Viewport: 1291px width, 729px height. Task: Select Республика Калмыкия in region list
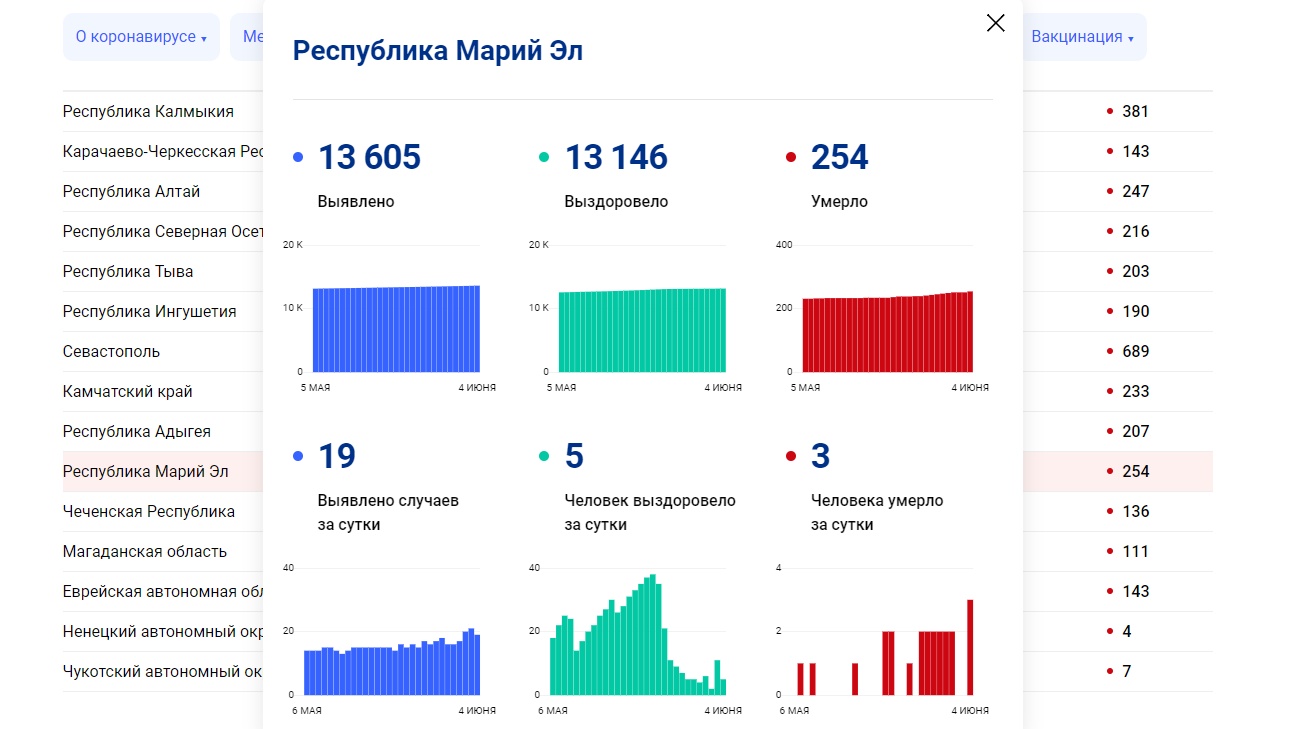148,111
